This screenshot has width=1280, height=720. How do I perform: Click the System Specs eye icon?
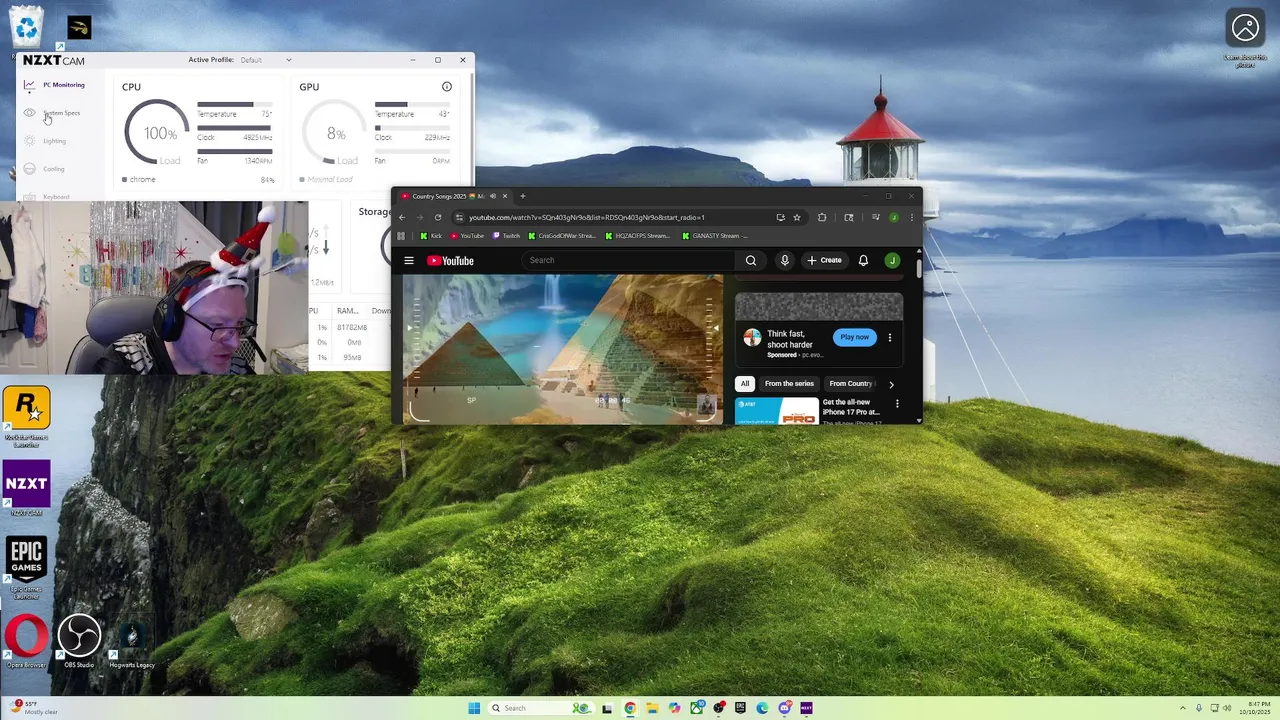coord(29,113)
